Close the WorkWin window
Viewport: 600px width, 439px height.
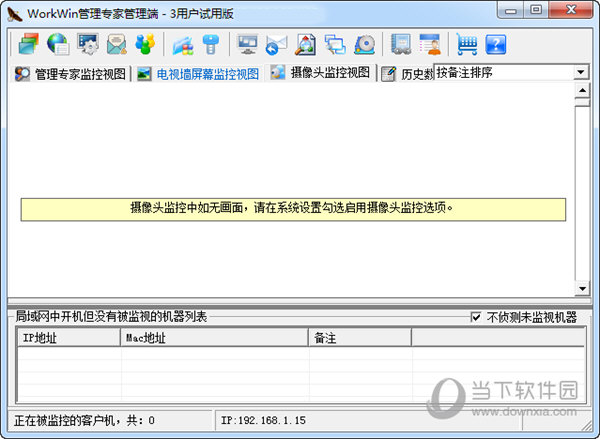pos(571,10)
